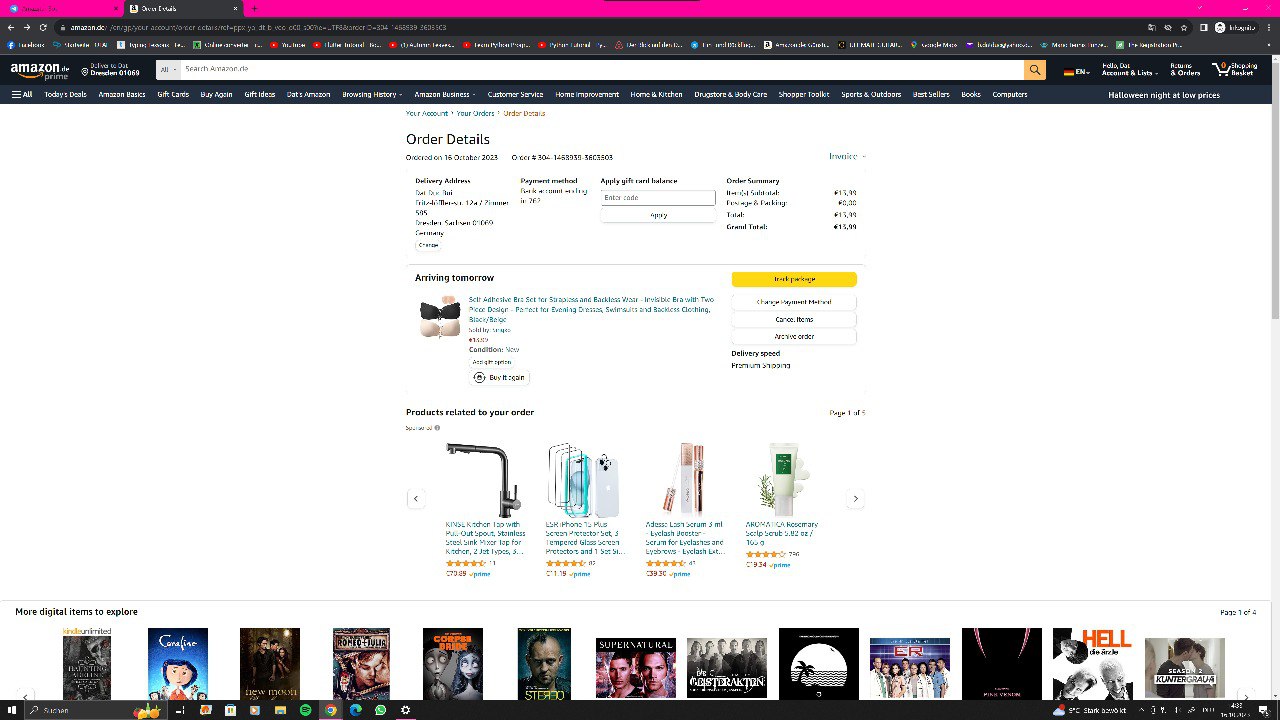The height and width of the screenshot is (720, 1280).
Task: Click Your Orders breadcrumb link
Action: pyautogui.click(x=475, y=113)
